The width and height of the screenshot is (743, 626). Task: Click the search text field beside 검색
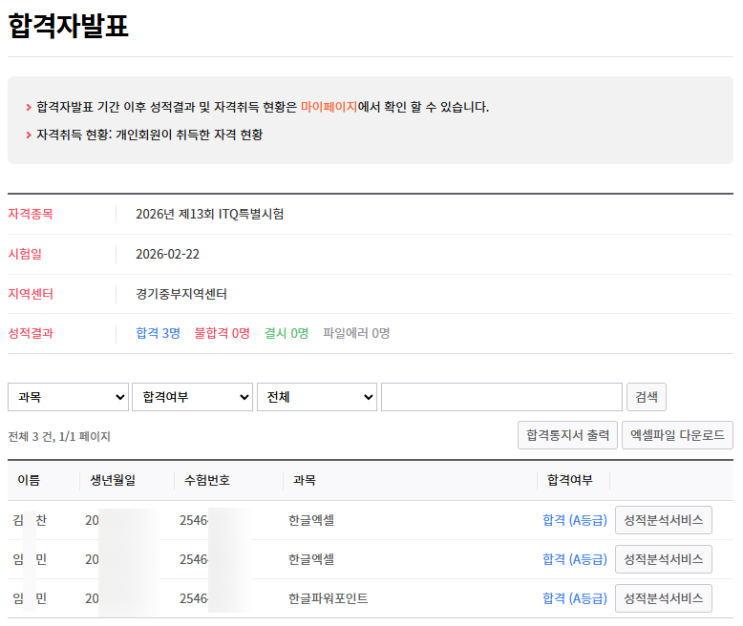point(501,397)
